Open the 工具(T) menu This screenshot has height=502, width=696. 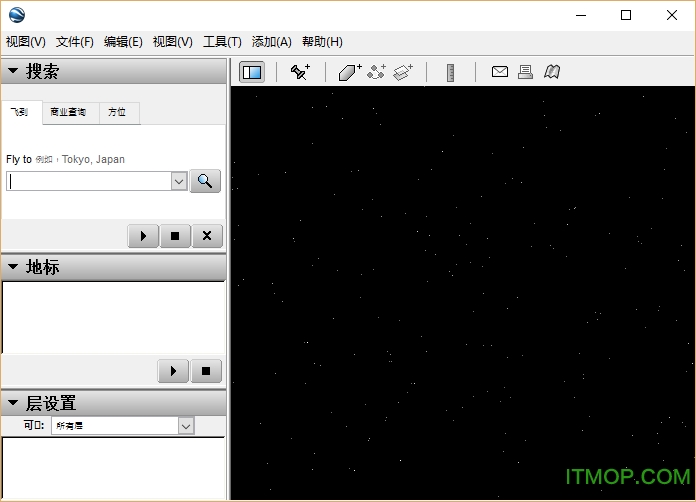coord(222,41)
